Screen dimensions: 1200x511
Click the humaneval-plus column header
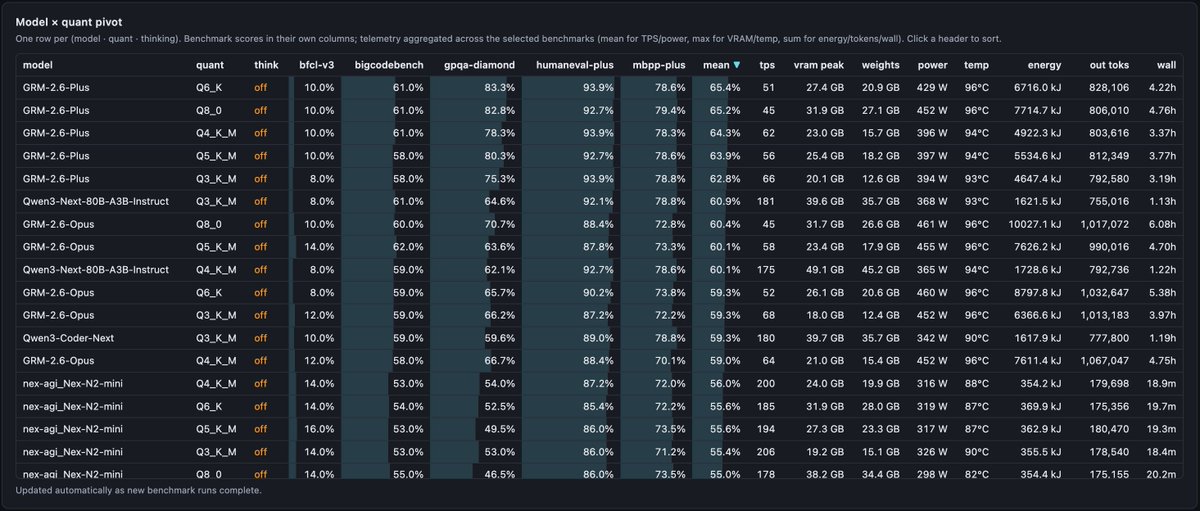coord(575,65)
